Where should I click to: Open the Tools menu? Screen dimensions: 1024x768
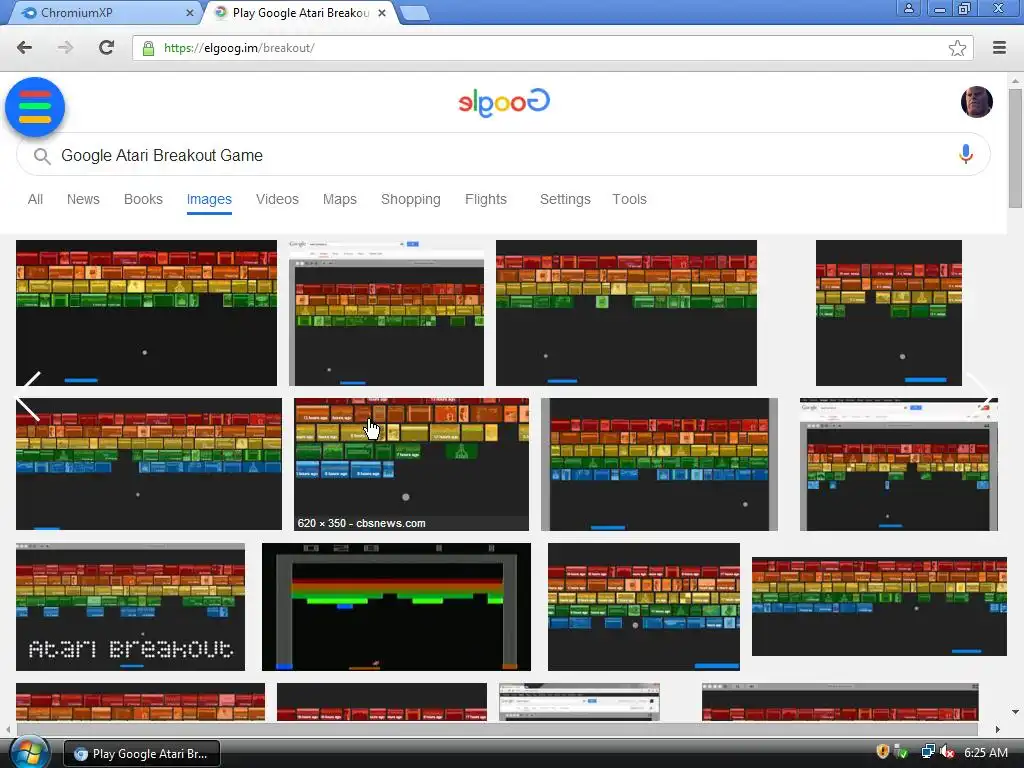(x=629, y=199)
